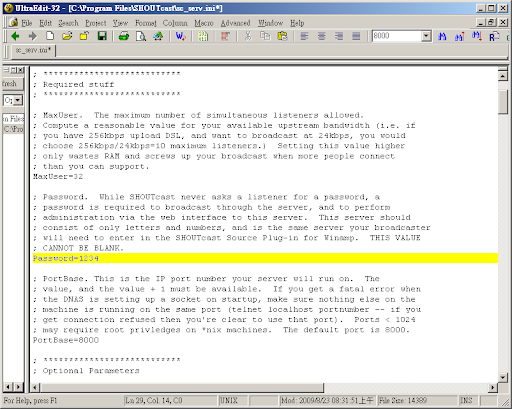Viewport: 512px width, 409px height.
Task: Close the file using the toolbar icon
Action: click(x=84, y=36)
